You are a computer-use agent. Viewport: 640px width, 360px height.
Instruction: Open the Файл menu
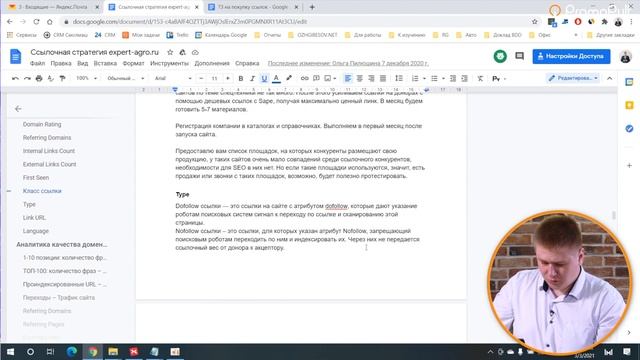point(38,63)
